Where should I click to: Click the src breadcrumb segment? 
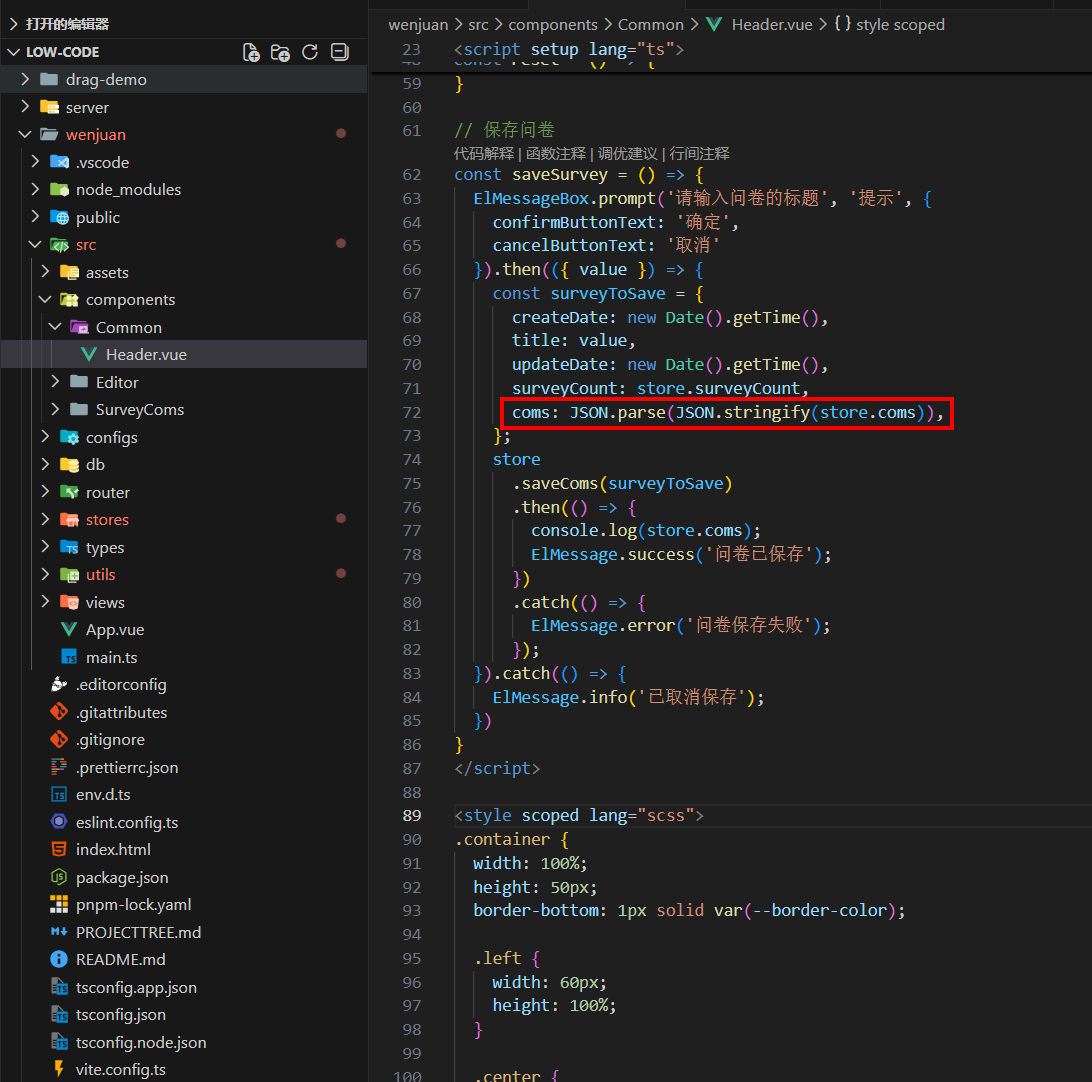pos(478,24)
